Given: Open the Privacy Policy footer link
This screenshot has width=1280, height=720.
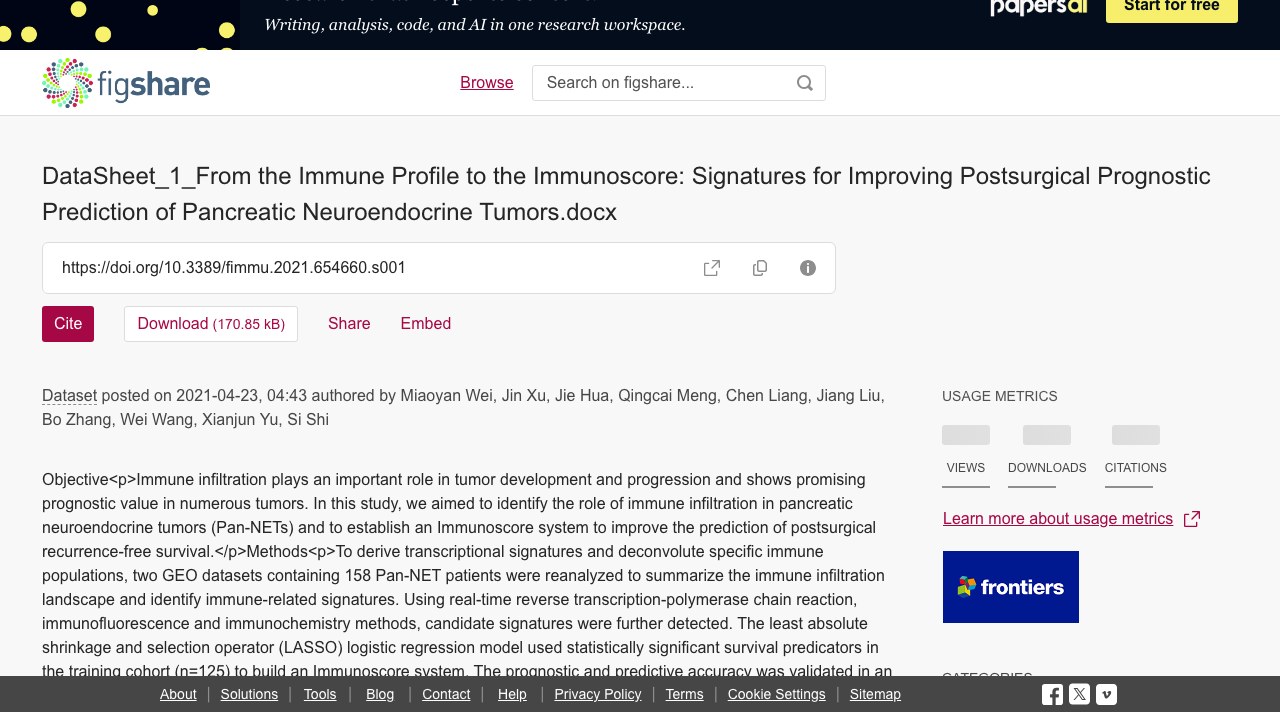Looking at the screenshot, I should click(598, 694).
